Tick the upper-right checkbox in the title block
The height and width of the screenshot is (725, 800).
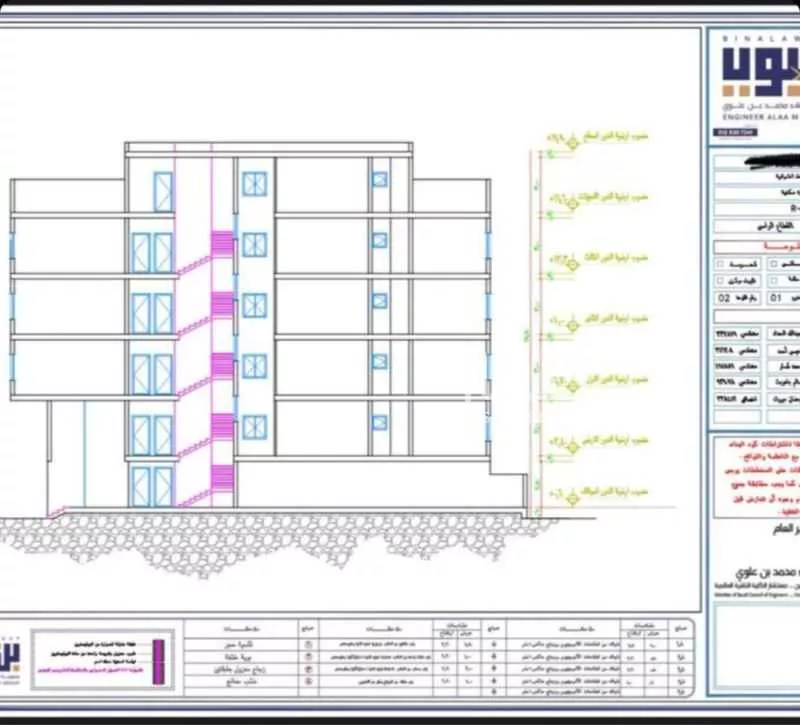(x=774, y=263)
